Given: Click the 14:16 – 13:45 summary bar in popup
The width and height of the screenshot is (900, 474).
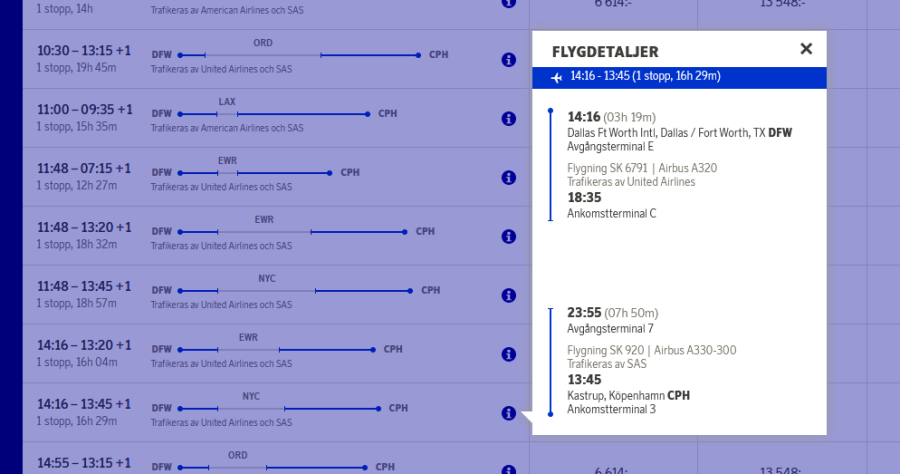Looking at the screenshot, I should tap(645, 77).
